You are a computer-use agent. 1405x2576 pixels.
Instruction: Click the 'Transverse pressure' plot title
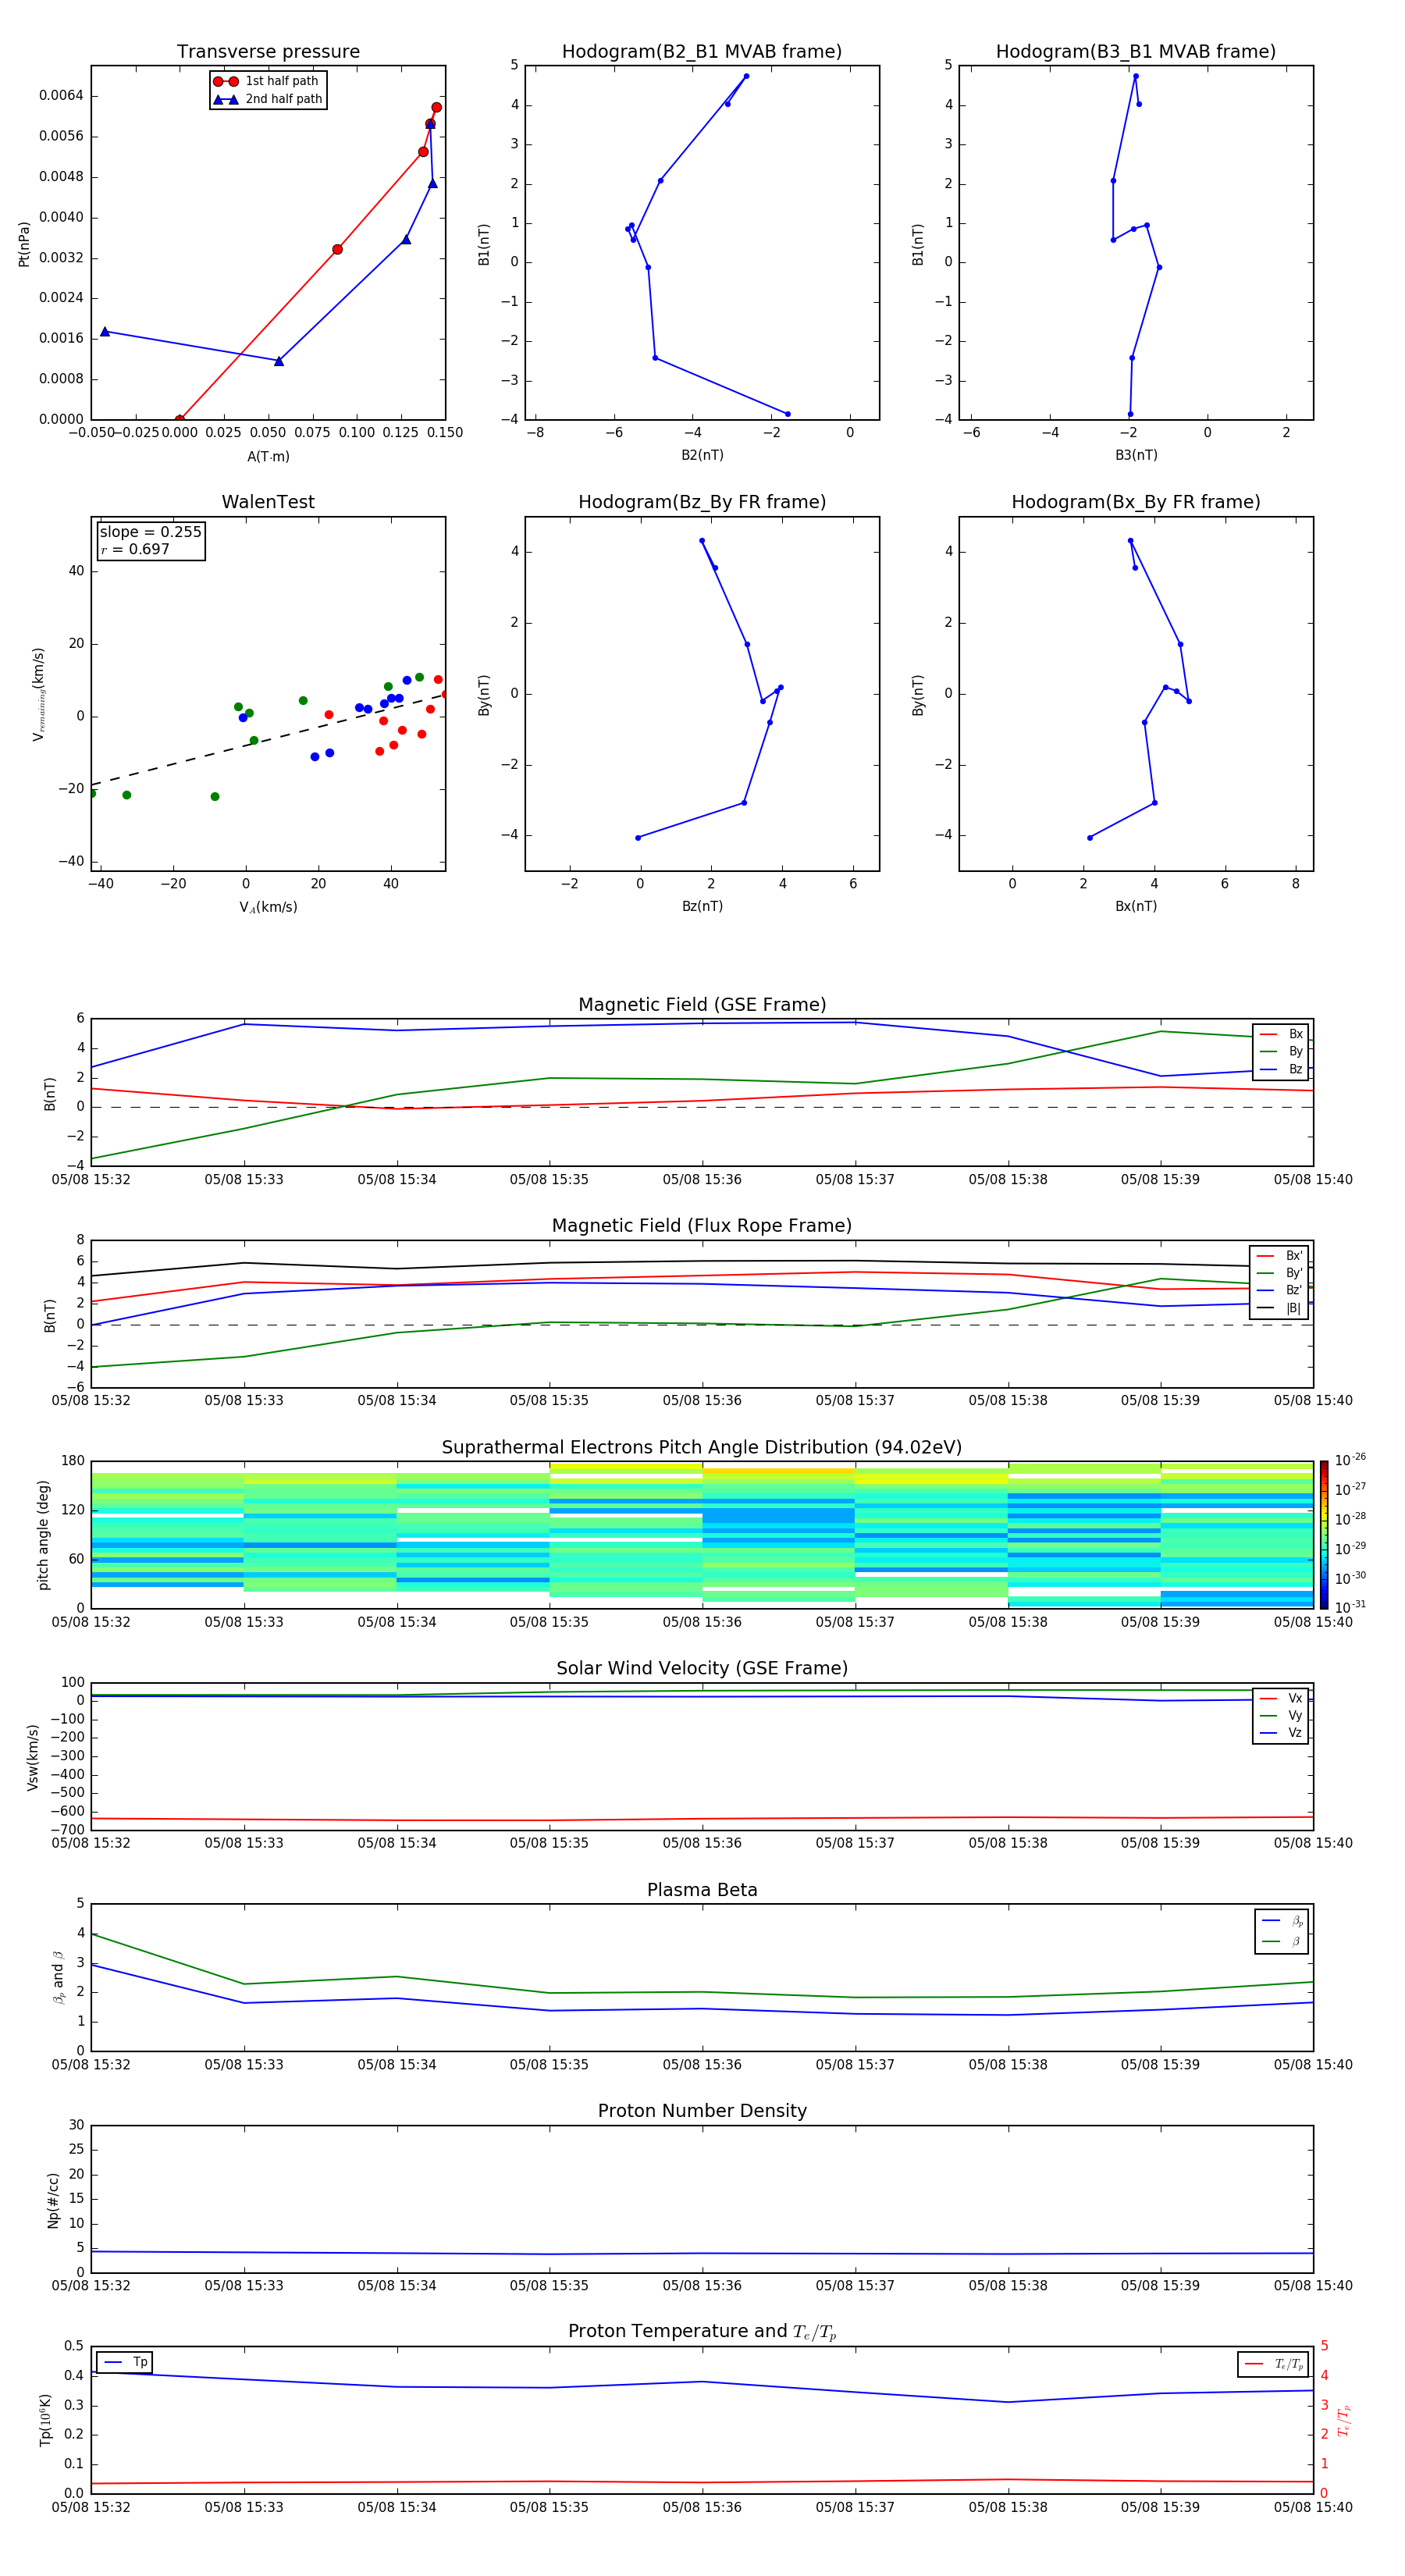[268, 52]
